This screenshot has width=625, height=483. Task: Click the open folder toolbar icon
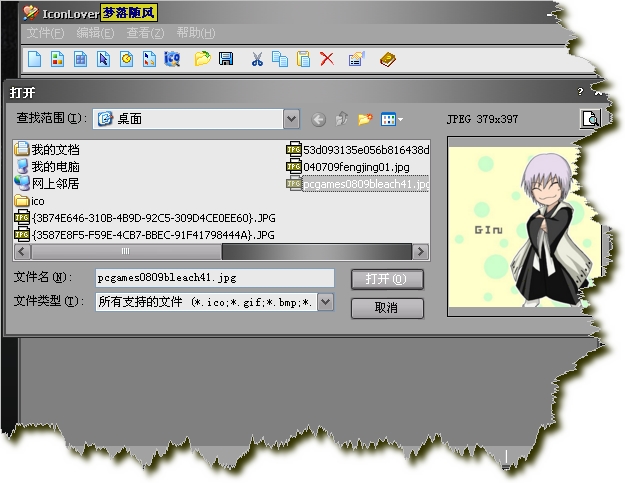[x=202, y=59]
